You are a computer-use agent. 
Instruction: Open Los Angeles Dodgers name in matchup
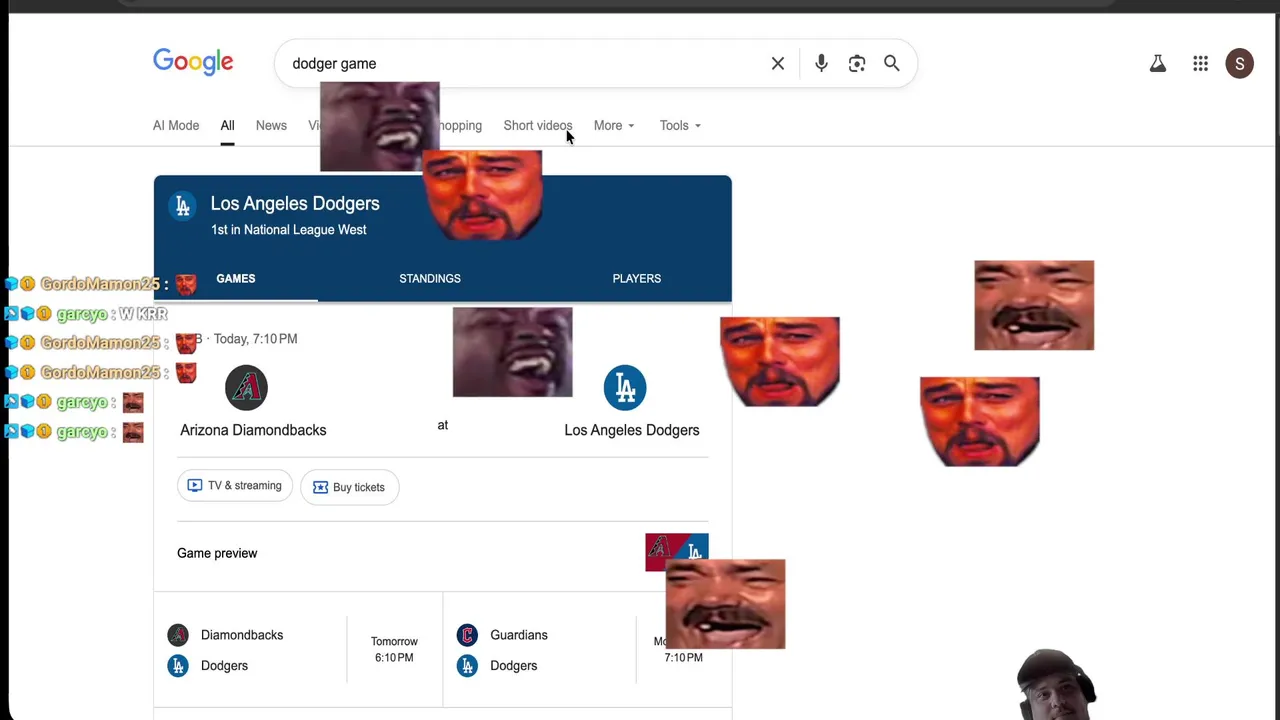coord(632,430)
